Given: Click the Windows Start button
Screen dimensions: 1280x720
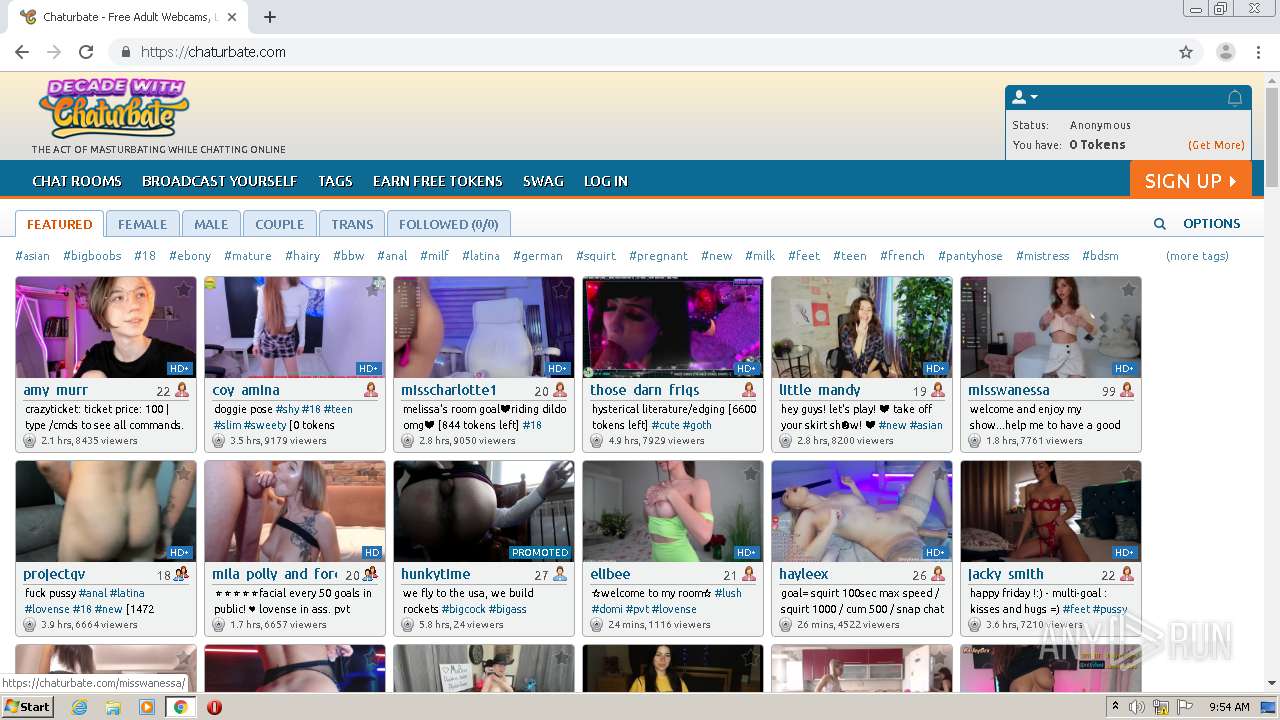Looking at the screenshot, I should [x=28, y=707].
